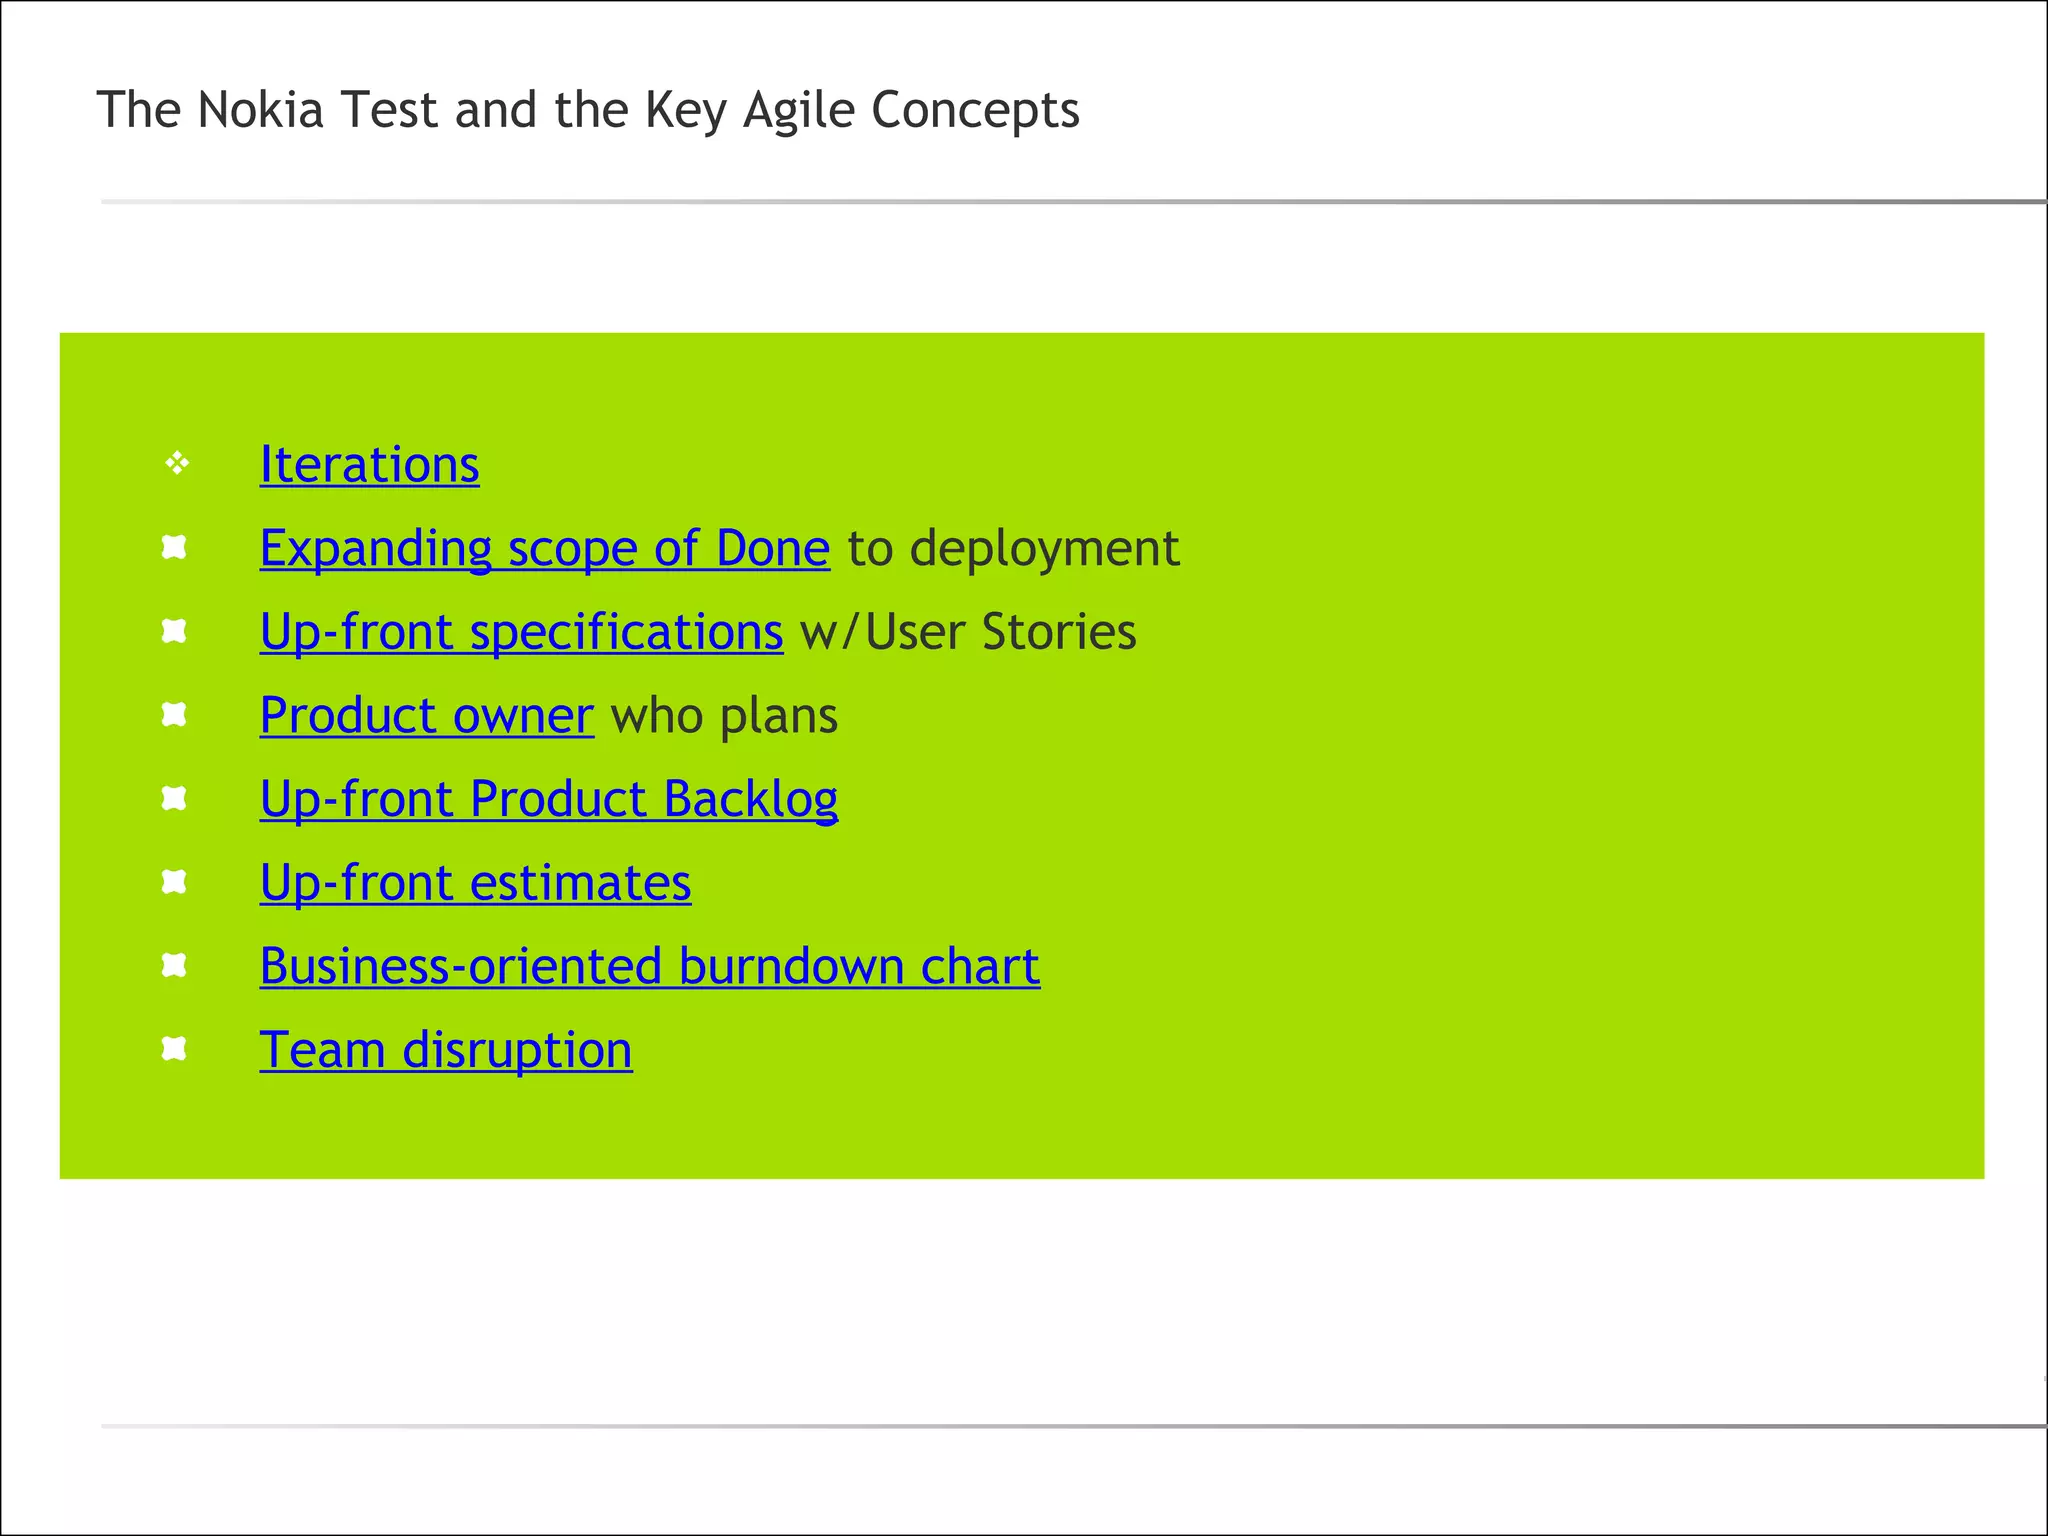
Task: Open the Product owner link
Action: click(x=426, y=716)
